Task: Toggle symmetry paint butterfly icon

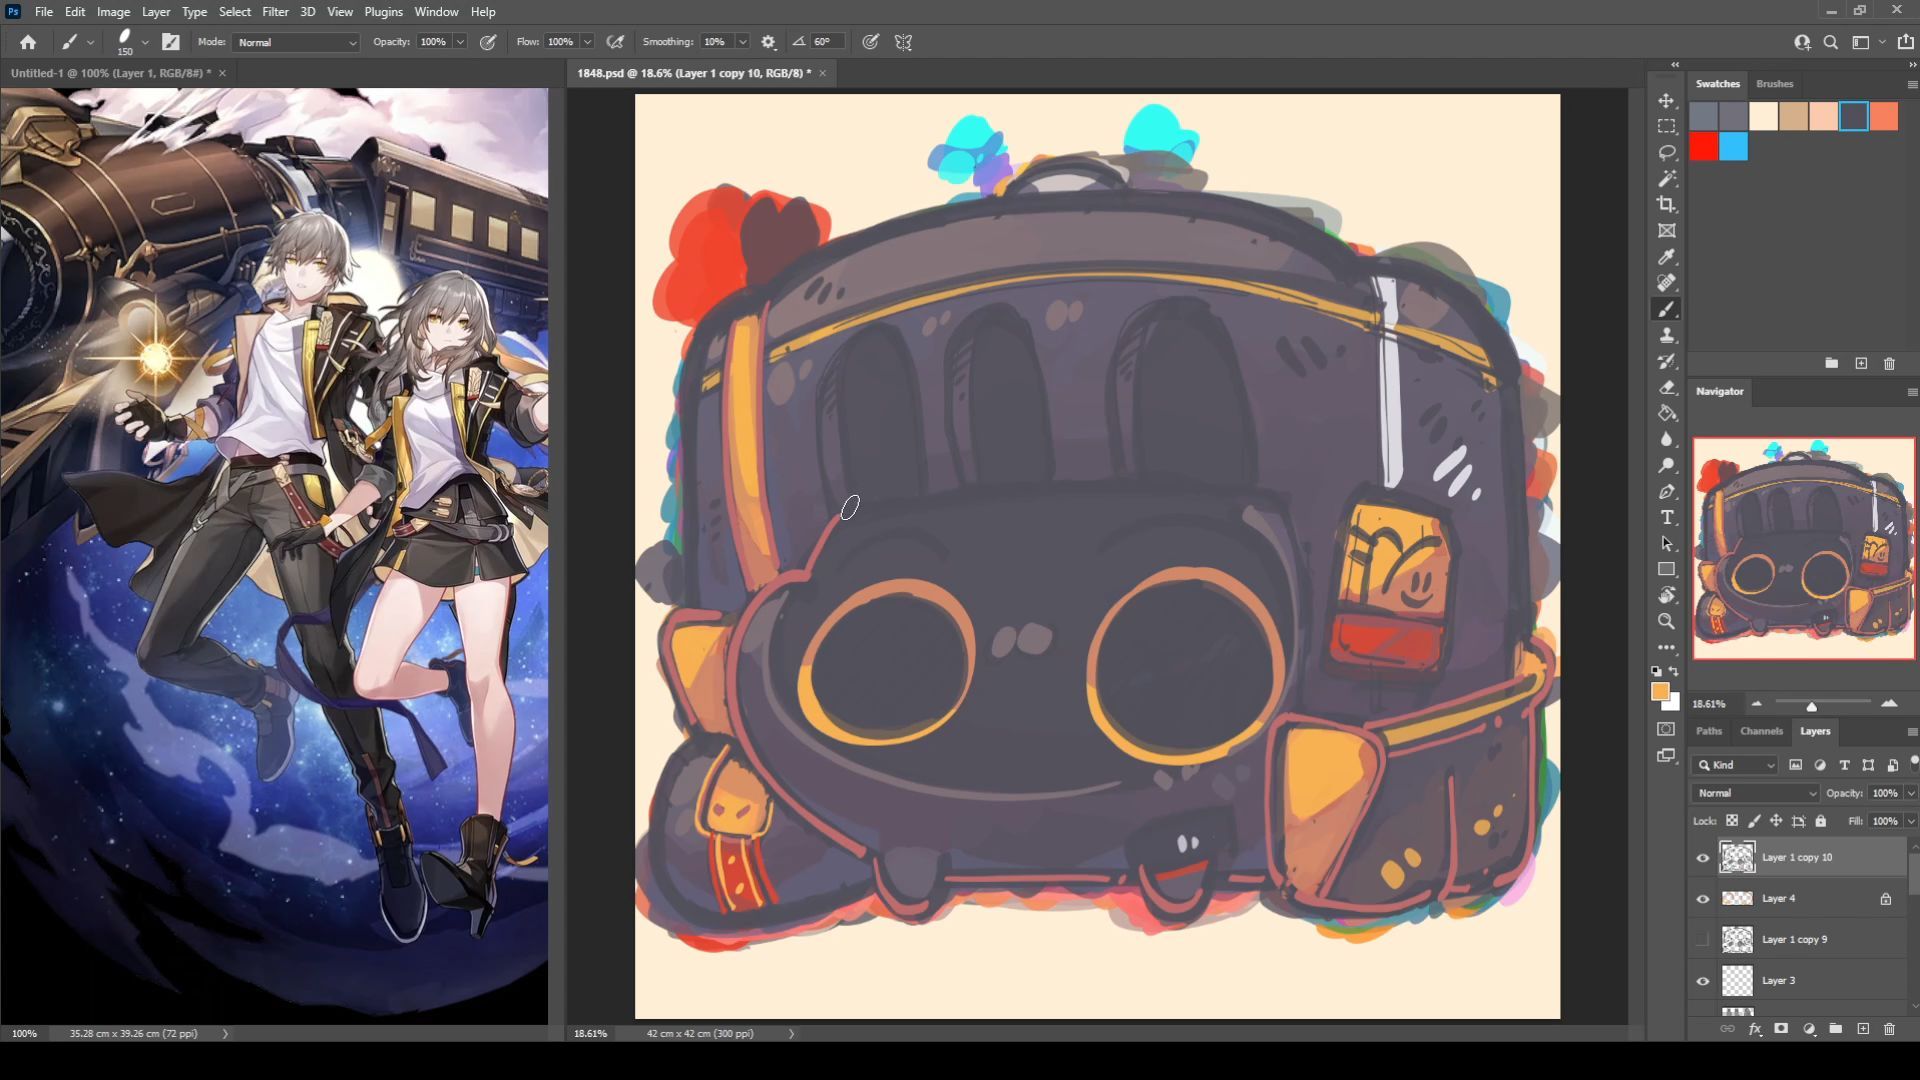Action: pyautogui.click(x=903, y=42)
